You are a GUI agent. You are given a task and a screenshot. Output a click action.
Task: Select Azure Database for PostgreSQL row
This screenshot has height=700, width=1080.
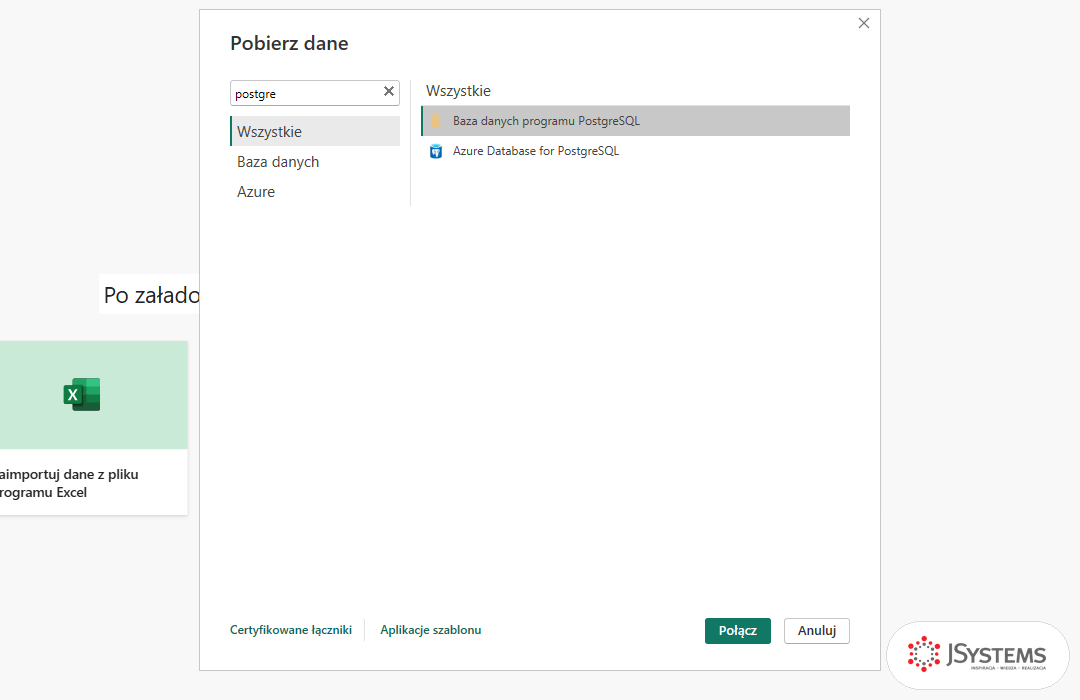(x=635, y=151)
